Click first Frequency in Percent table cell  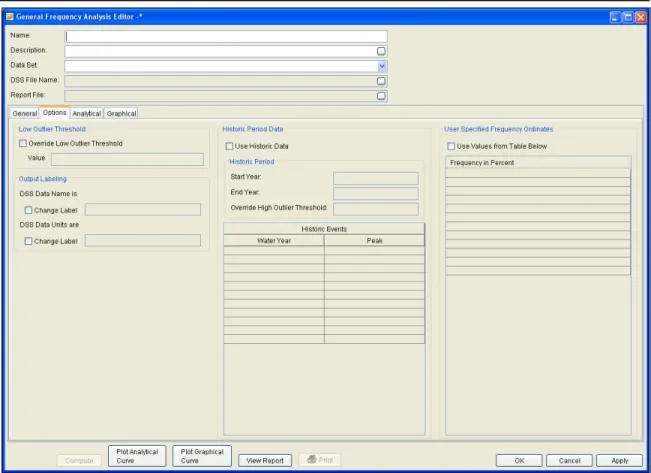click(538, 173)
